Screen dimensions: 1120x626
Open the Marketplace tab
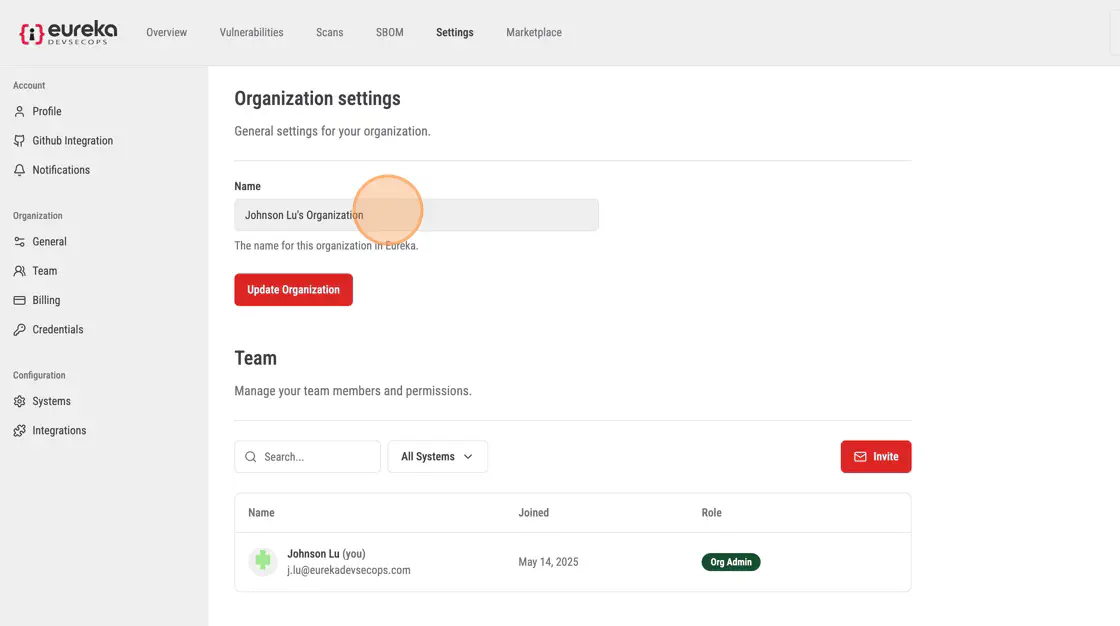click(533, 33)
